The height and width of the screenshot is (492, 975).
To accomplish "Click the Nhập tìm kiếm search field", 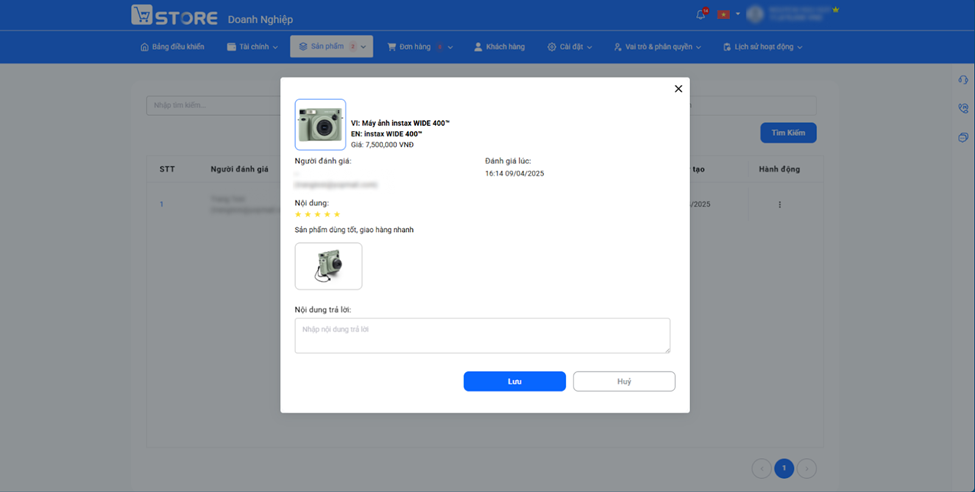I will [213, 105].
